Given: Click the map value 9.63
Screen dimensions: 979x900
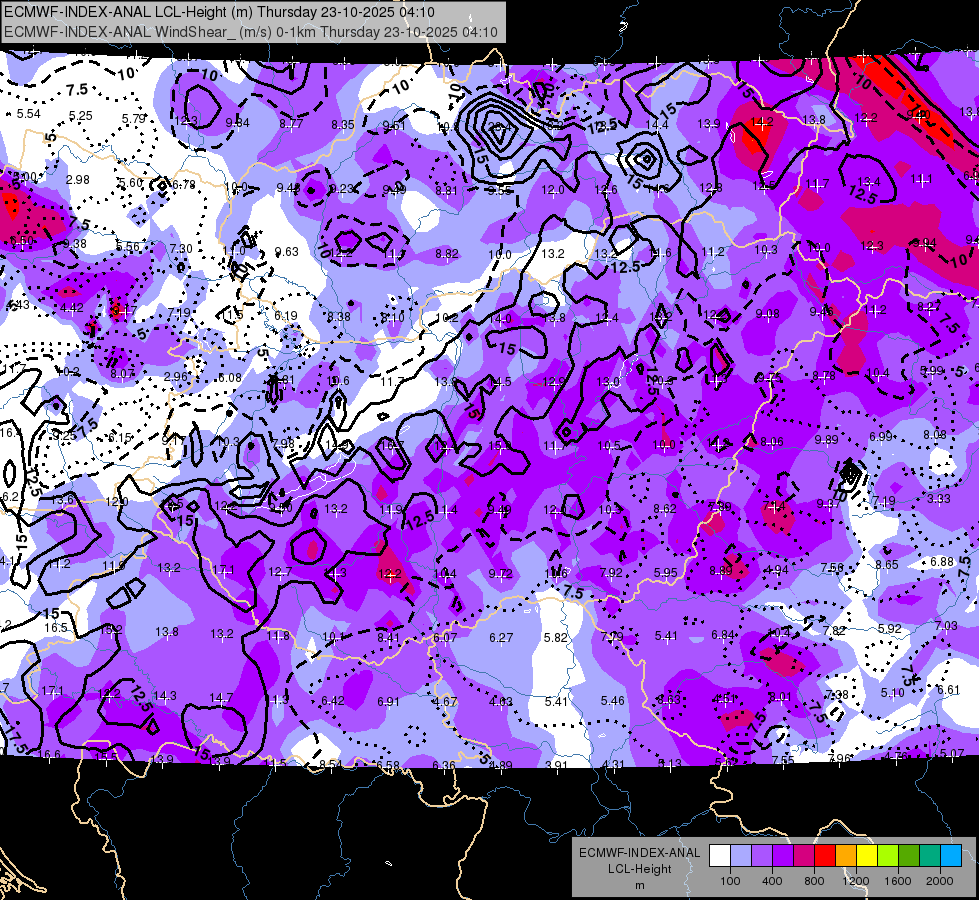Looking at the screenshot, I should (287, 252).
